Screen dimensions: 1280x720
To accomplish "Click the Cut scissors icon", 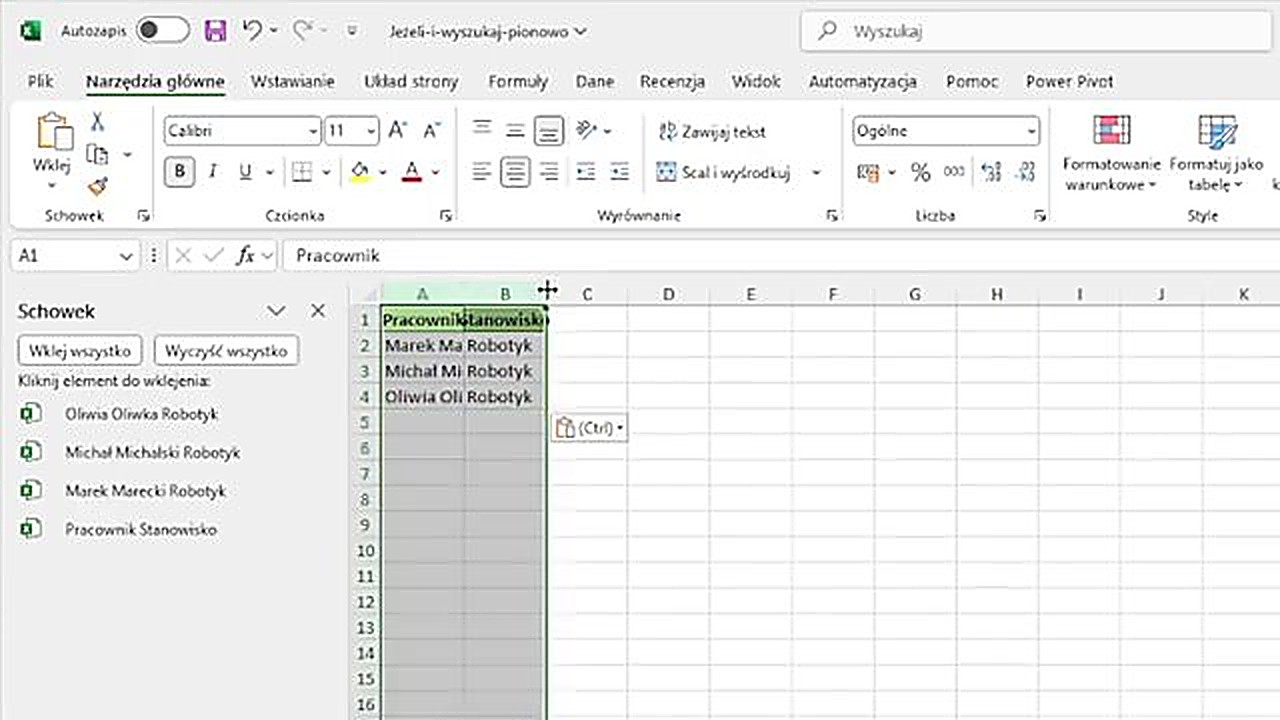I will pos(97,122).
